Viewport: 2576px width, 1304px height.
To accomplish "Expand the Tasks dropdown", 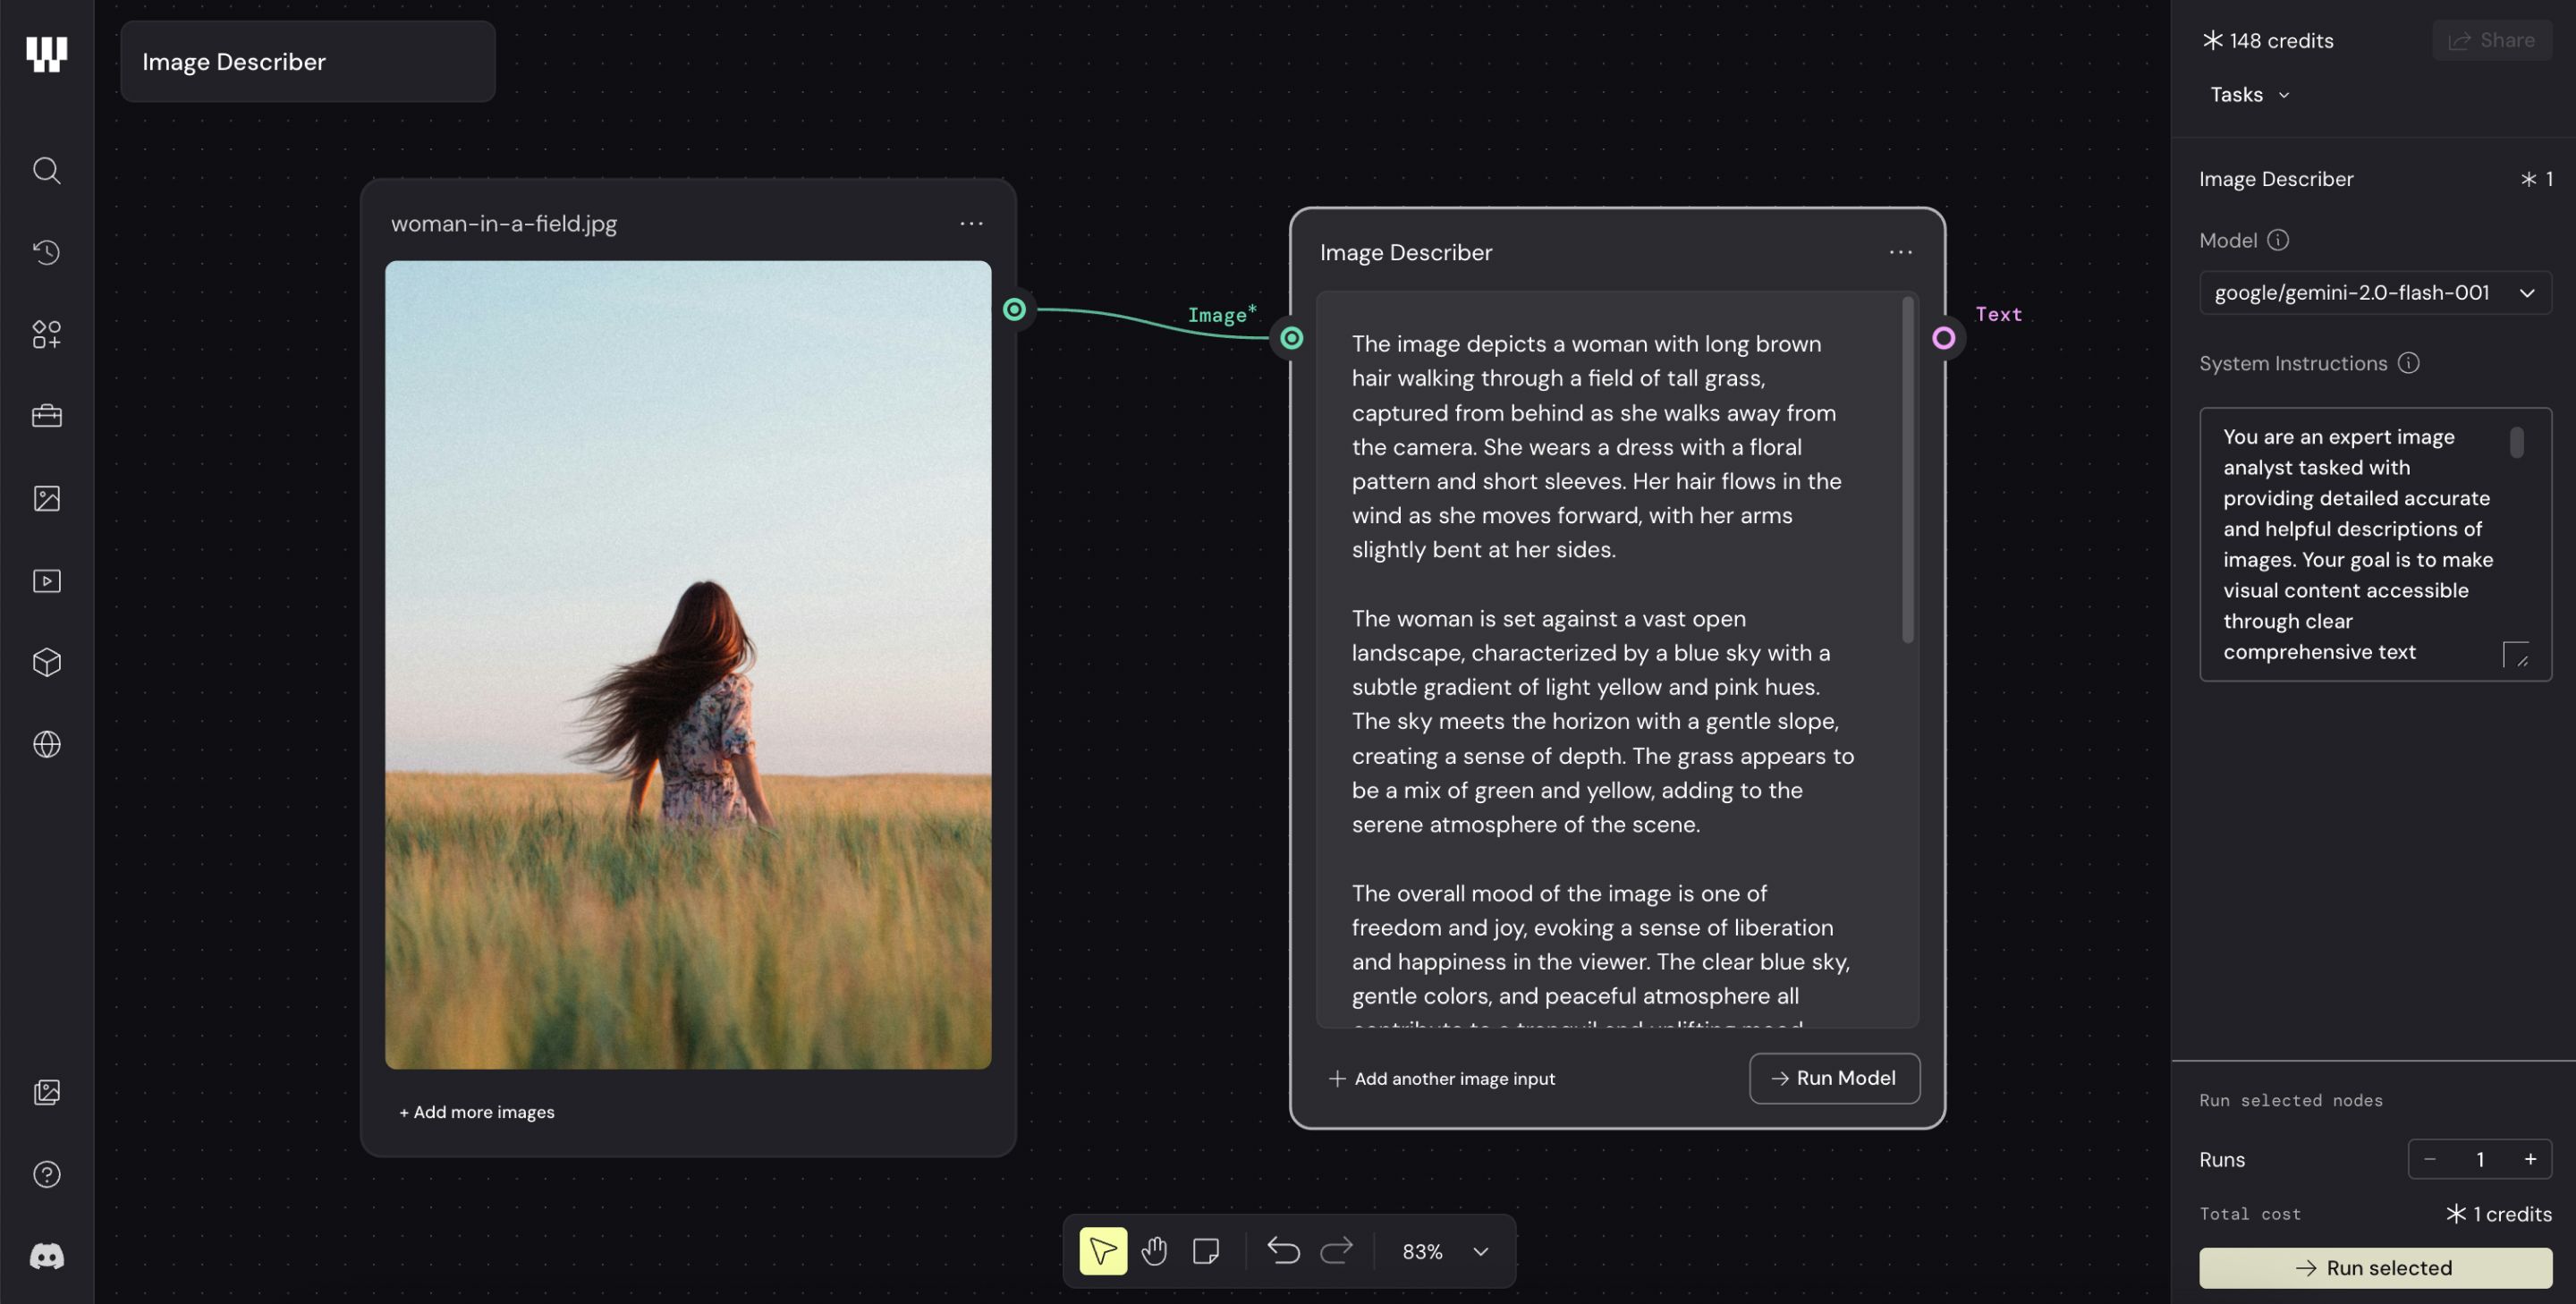I will pyautogui.click(x=2250, y=95).
